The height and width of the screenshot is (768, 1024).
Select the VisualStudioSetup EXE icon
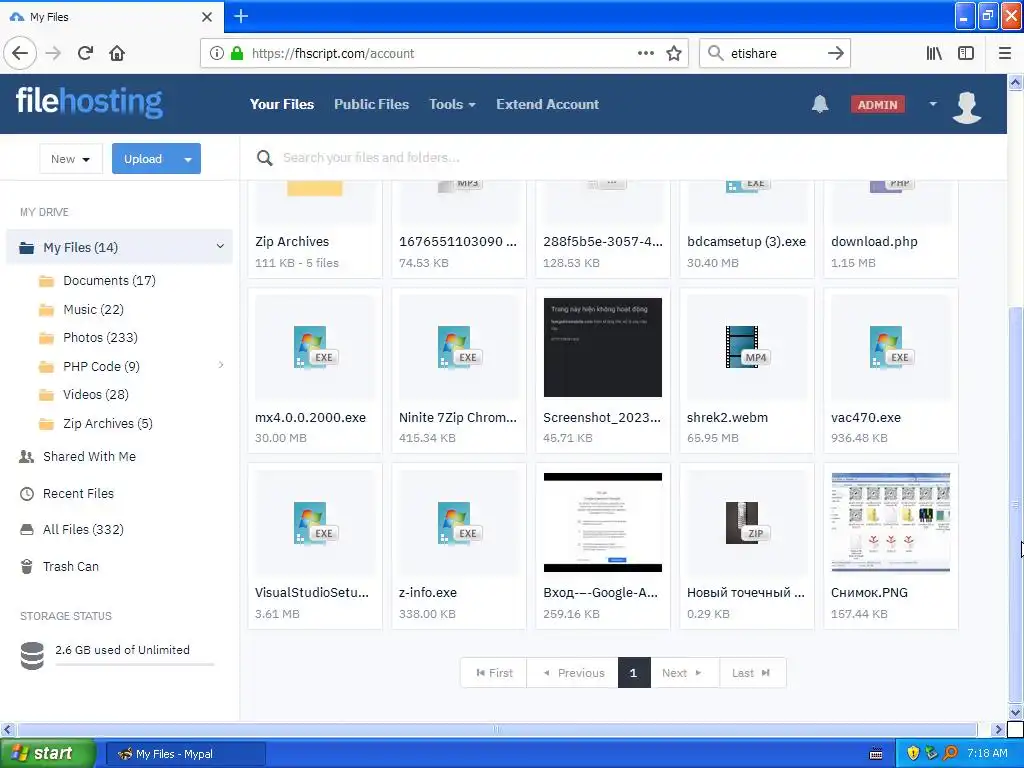tap(314, 523)
